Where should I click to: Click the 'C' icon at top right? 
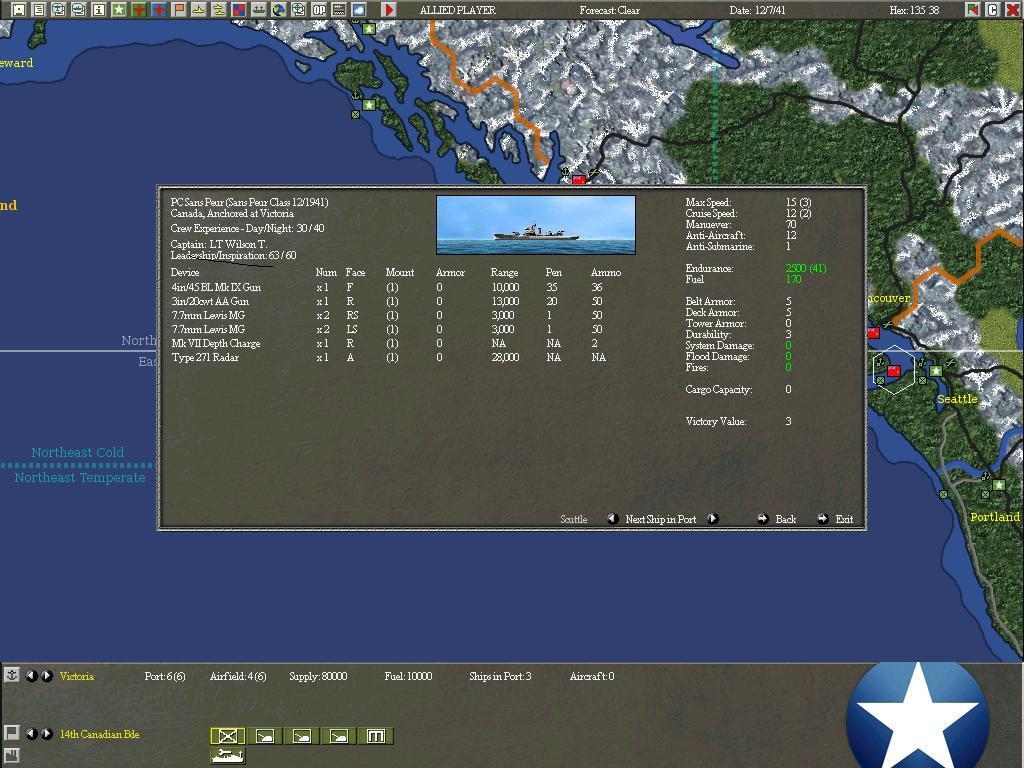[993, 9]
